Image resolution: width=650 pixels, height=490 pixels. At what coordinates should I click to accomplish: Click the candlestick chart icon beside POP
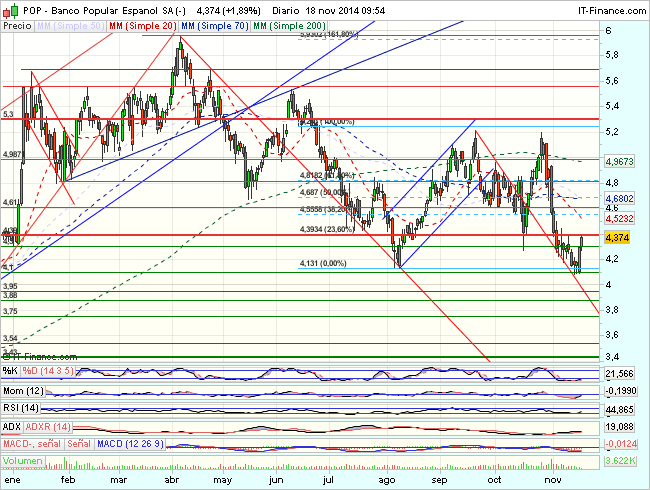(9, 9)
